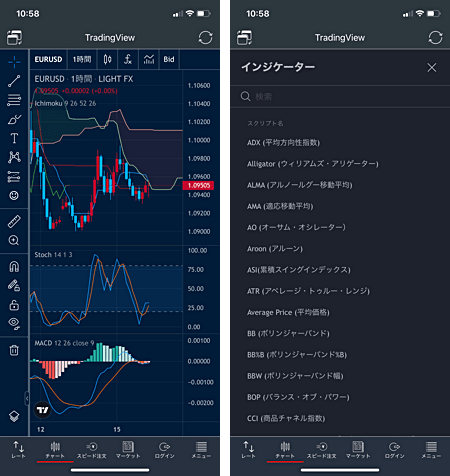Open the emoji icons tool
This screenshot has height=476, width=450.
click(14, 195)
